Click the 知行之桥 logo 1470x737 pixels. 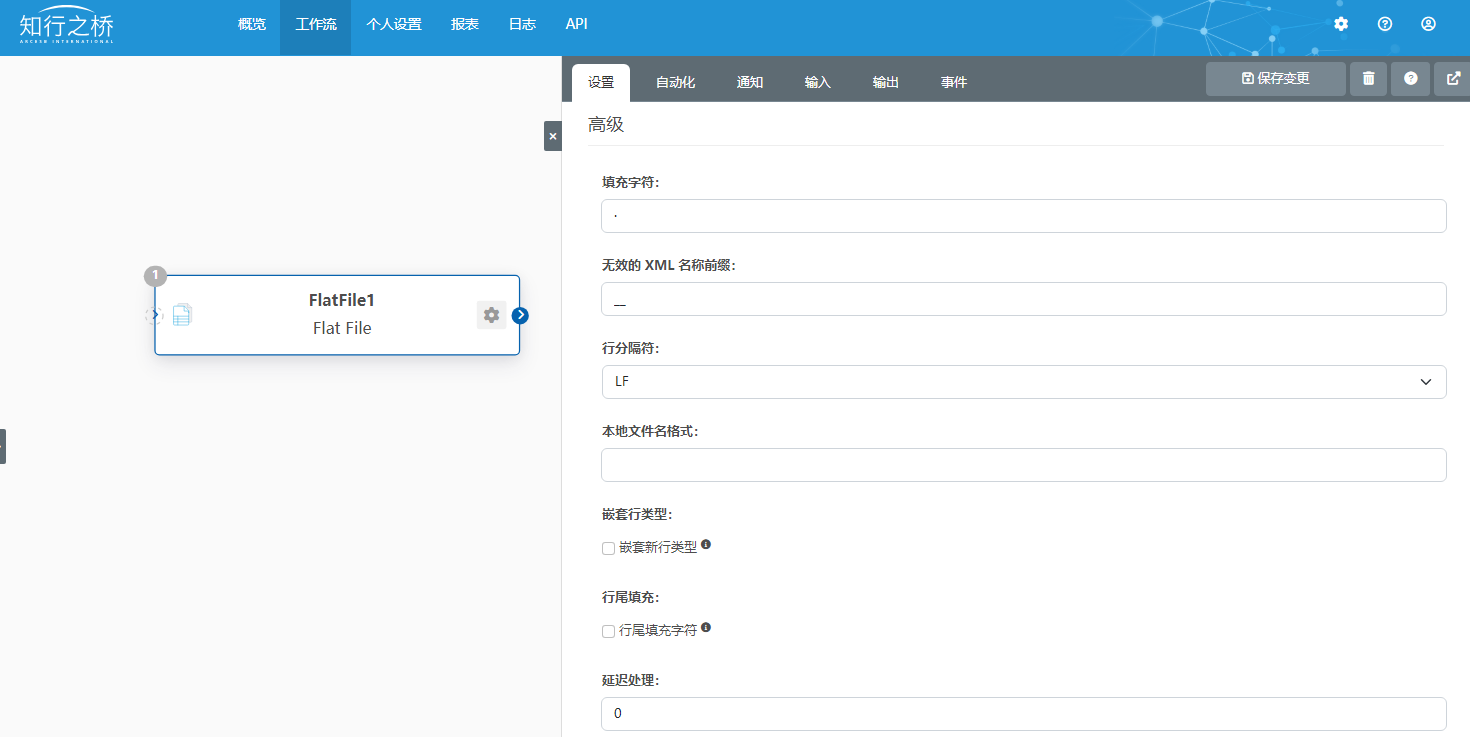(x=67, y=24)
